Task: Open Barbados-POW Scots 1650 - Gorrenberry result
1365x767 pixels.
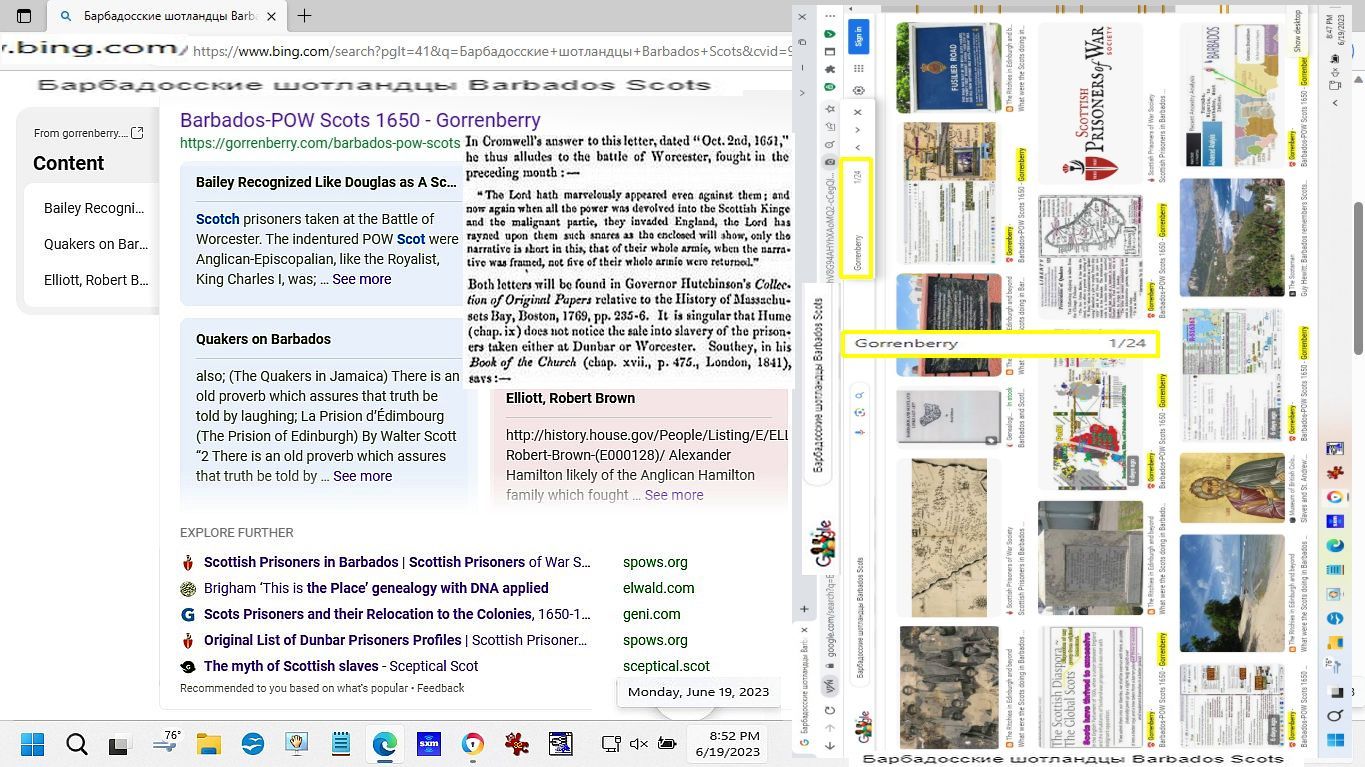Action: (360, 119)
